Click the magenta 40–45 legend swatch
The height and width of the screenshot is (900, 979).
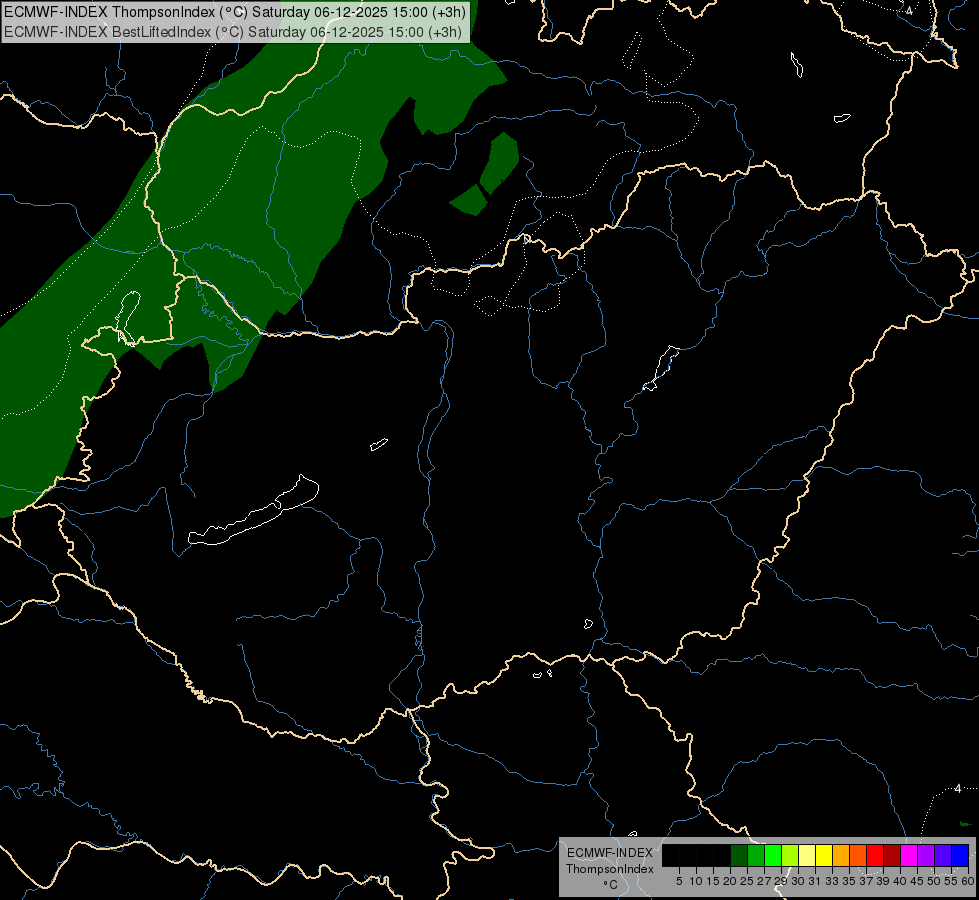909,855
